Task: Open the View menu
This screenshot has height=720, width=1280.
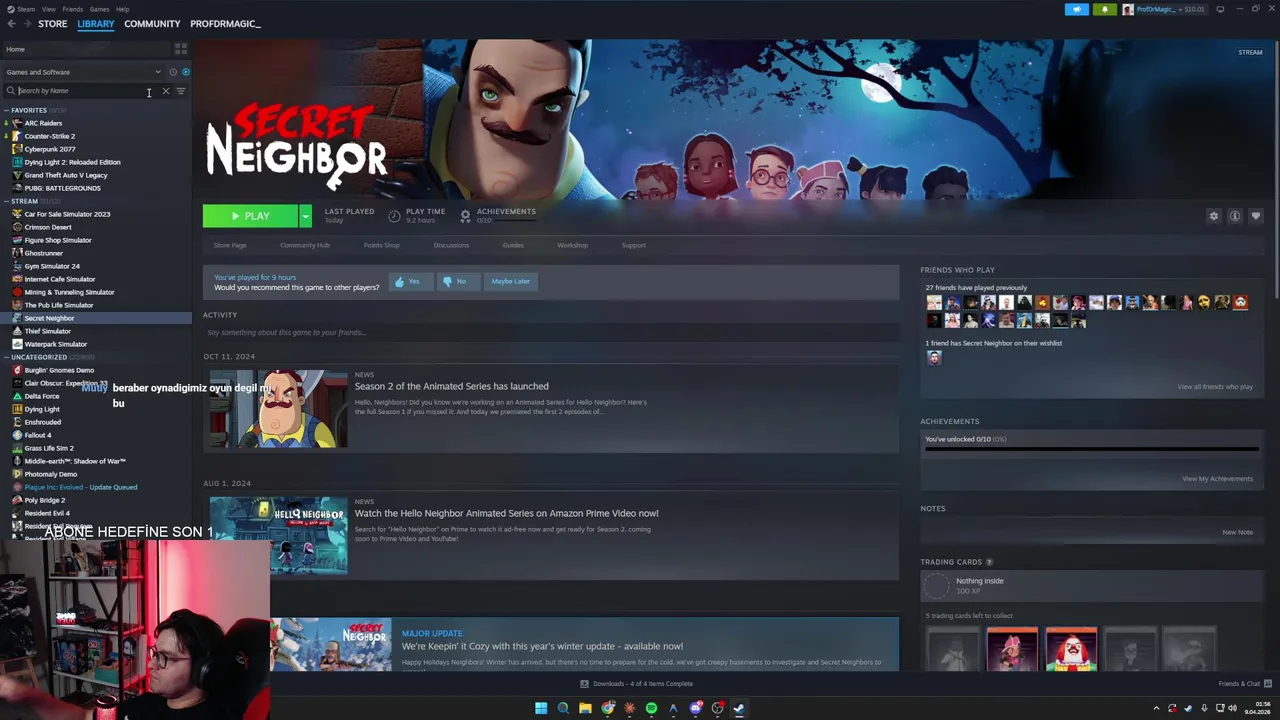Action: click(x=48, y=9)
